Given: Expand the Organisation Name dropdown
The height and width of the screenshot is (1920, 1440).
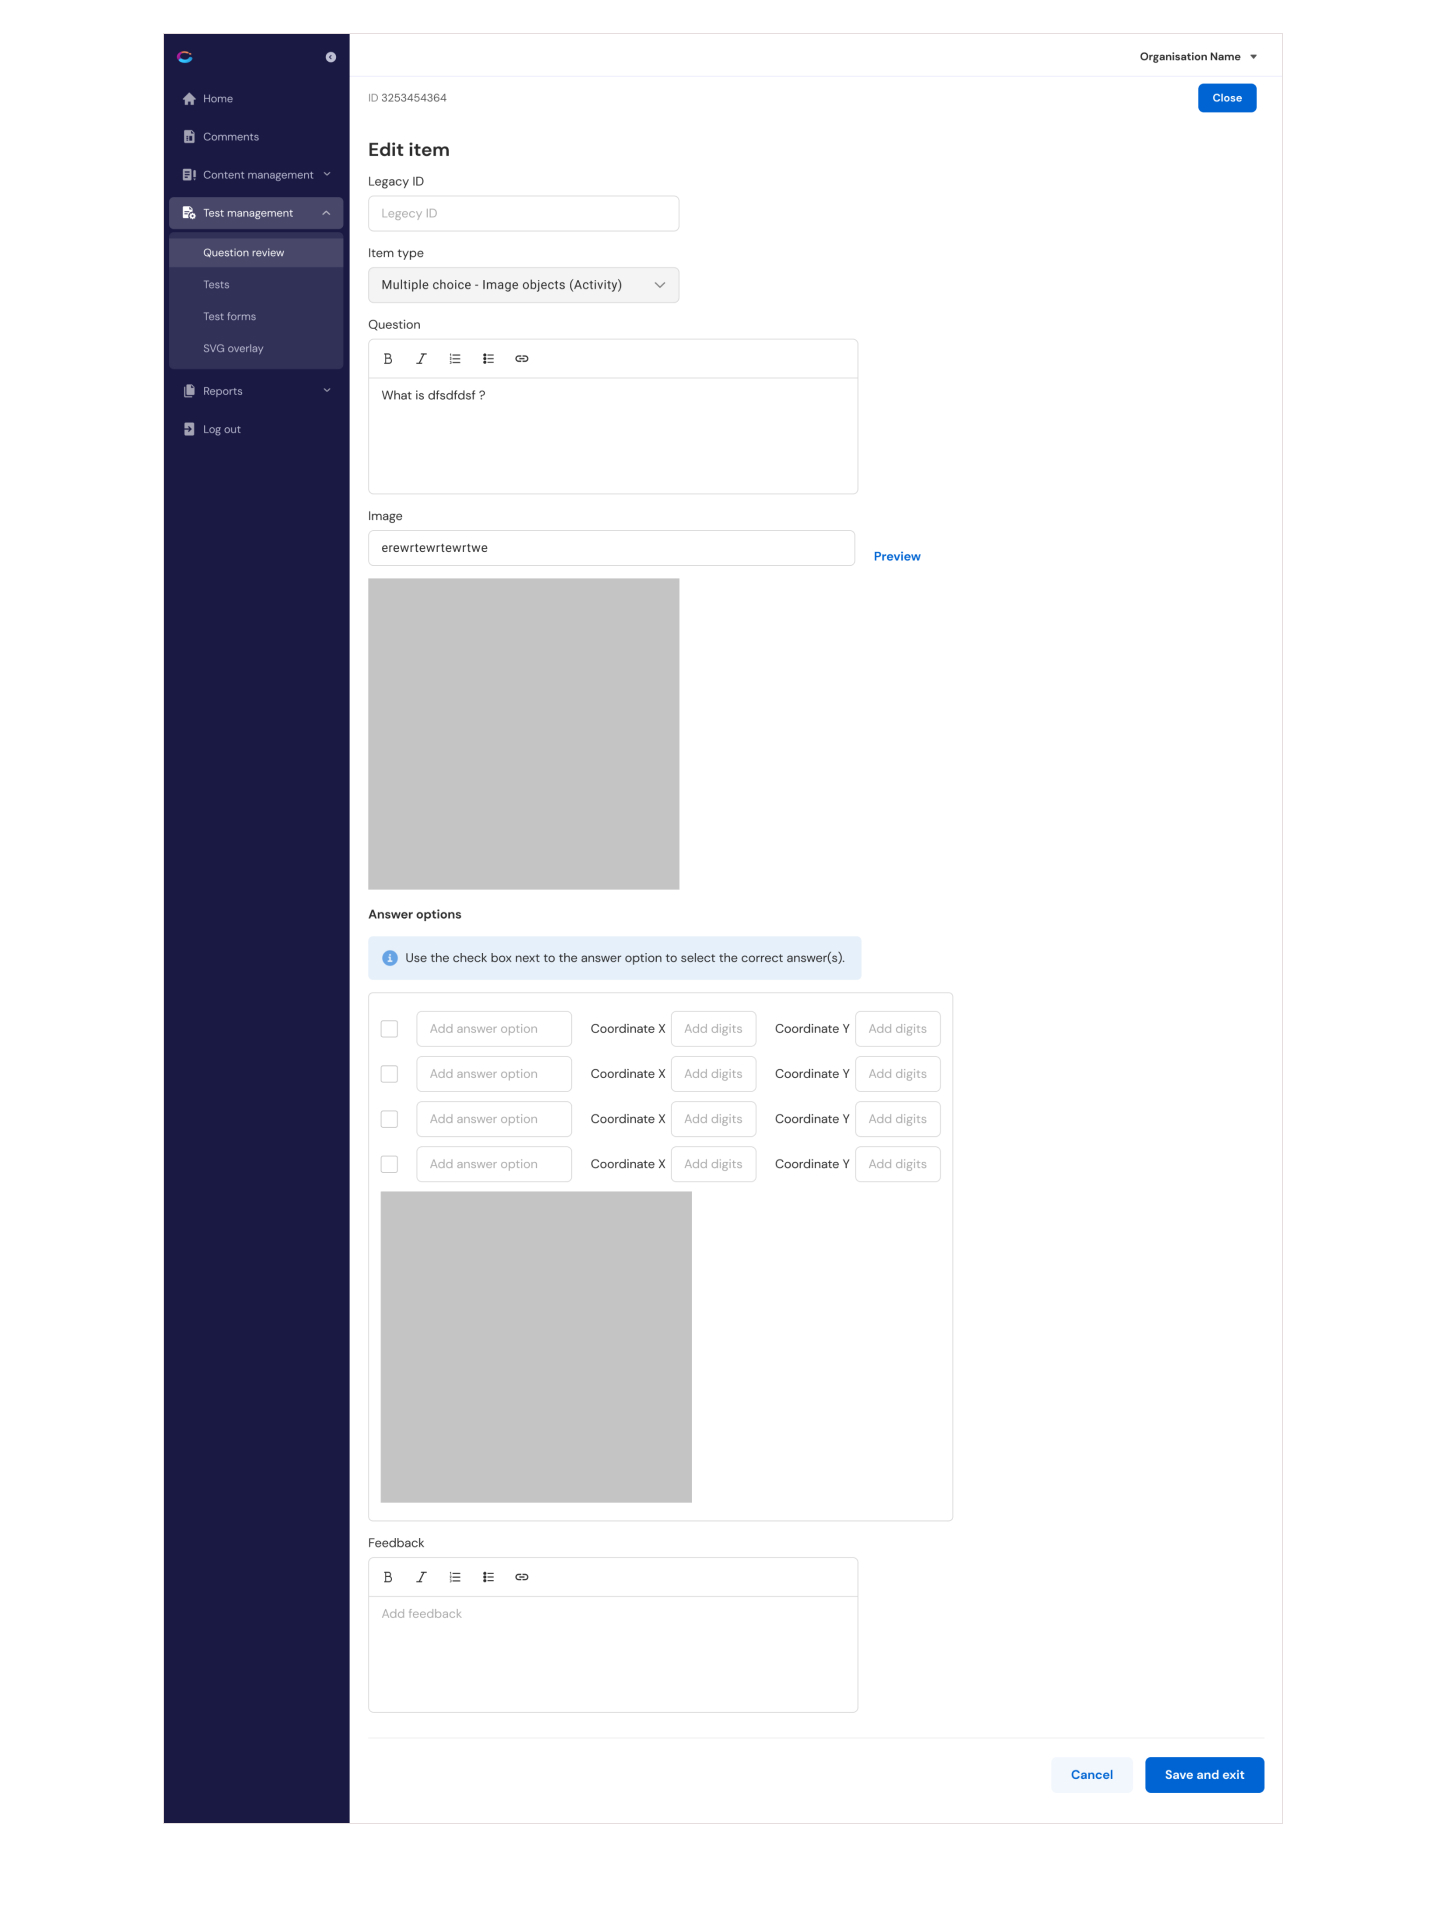Looking at the screenshot, I should click(x=1197, y=57).
